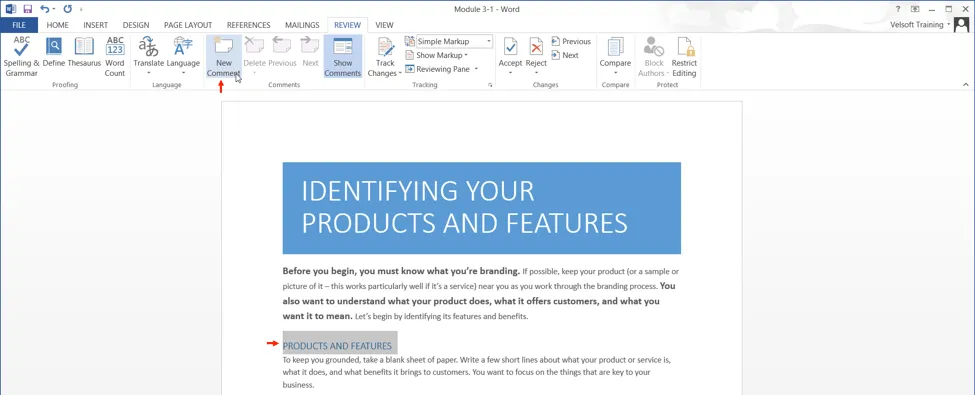
Task: Open Word Help
Action: click(898, 9)
